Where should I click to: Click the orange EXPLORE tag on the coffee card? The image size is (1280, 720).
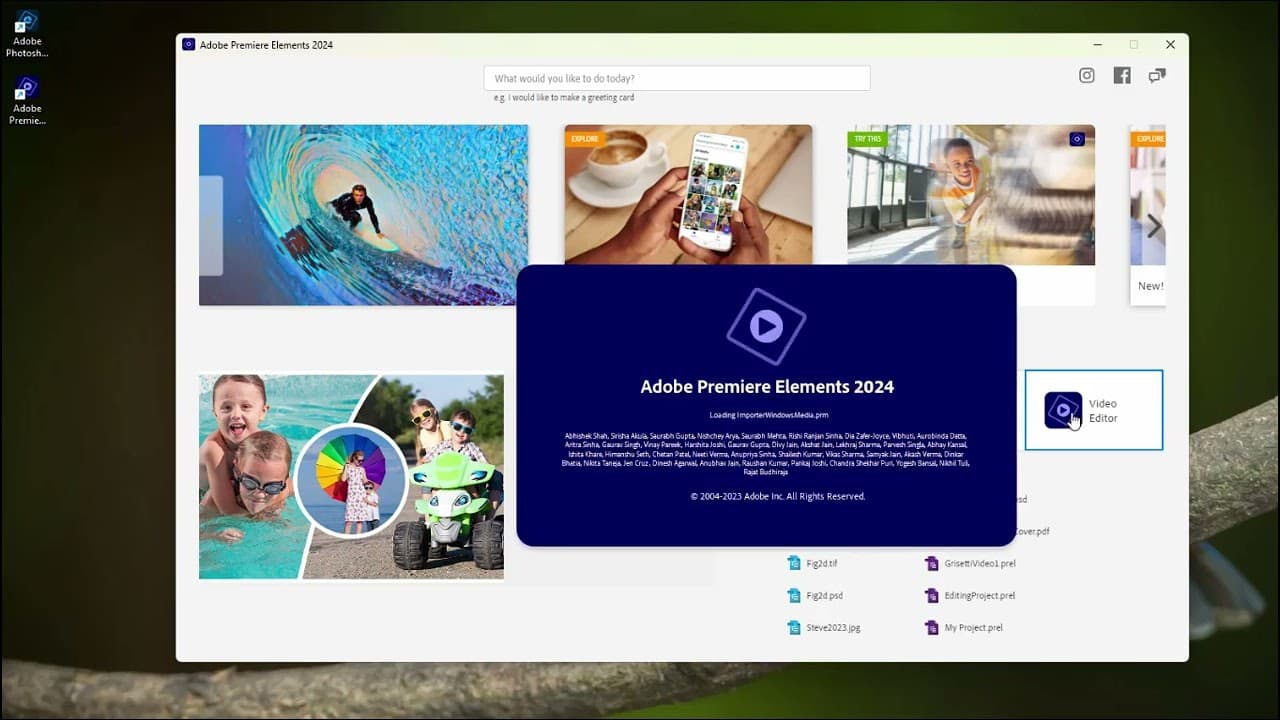pos(584,139)
